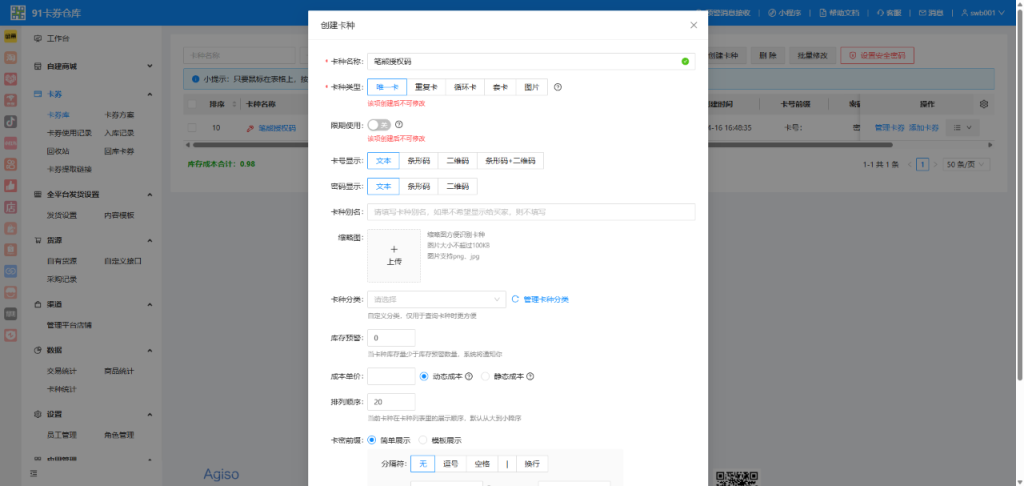This screenshot has height=486, width=1024.
Task: Close the 创建卡种 dialog
Action: (694, 24)
